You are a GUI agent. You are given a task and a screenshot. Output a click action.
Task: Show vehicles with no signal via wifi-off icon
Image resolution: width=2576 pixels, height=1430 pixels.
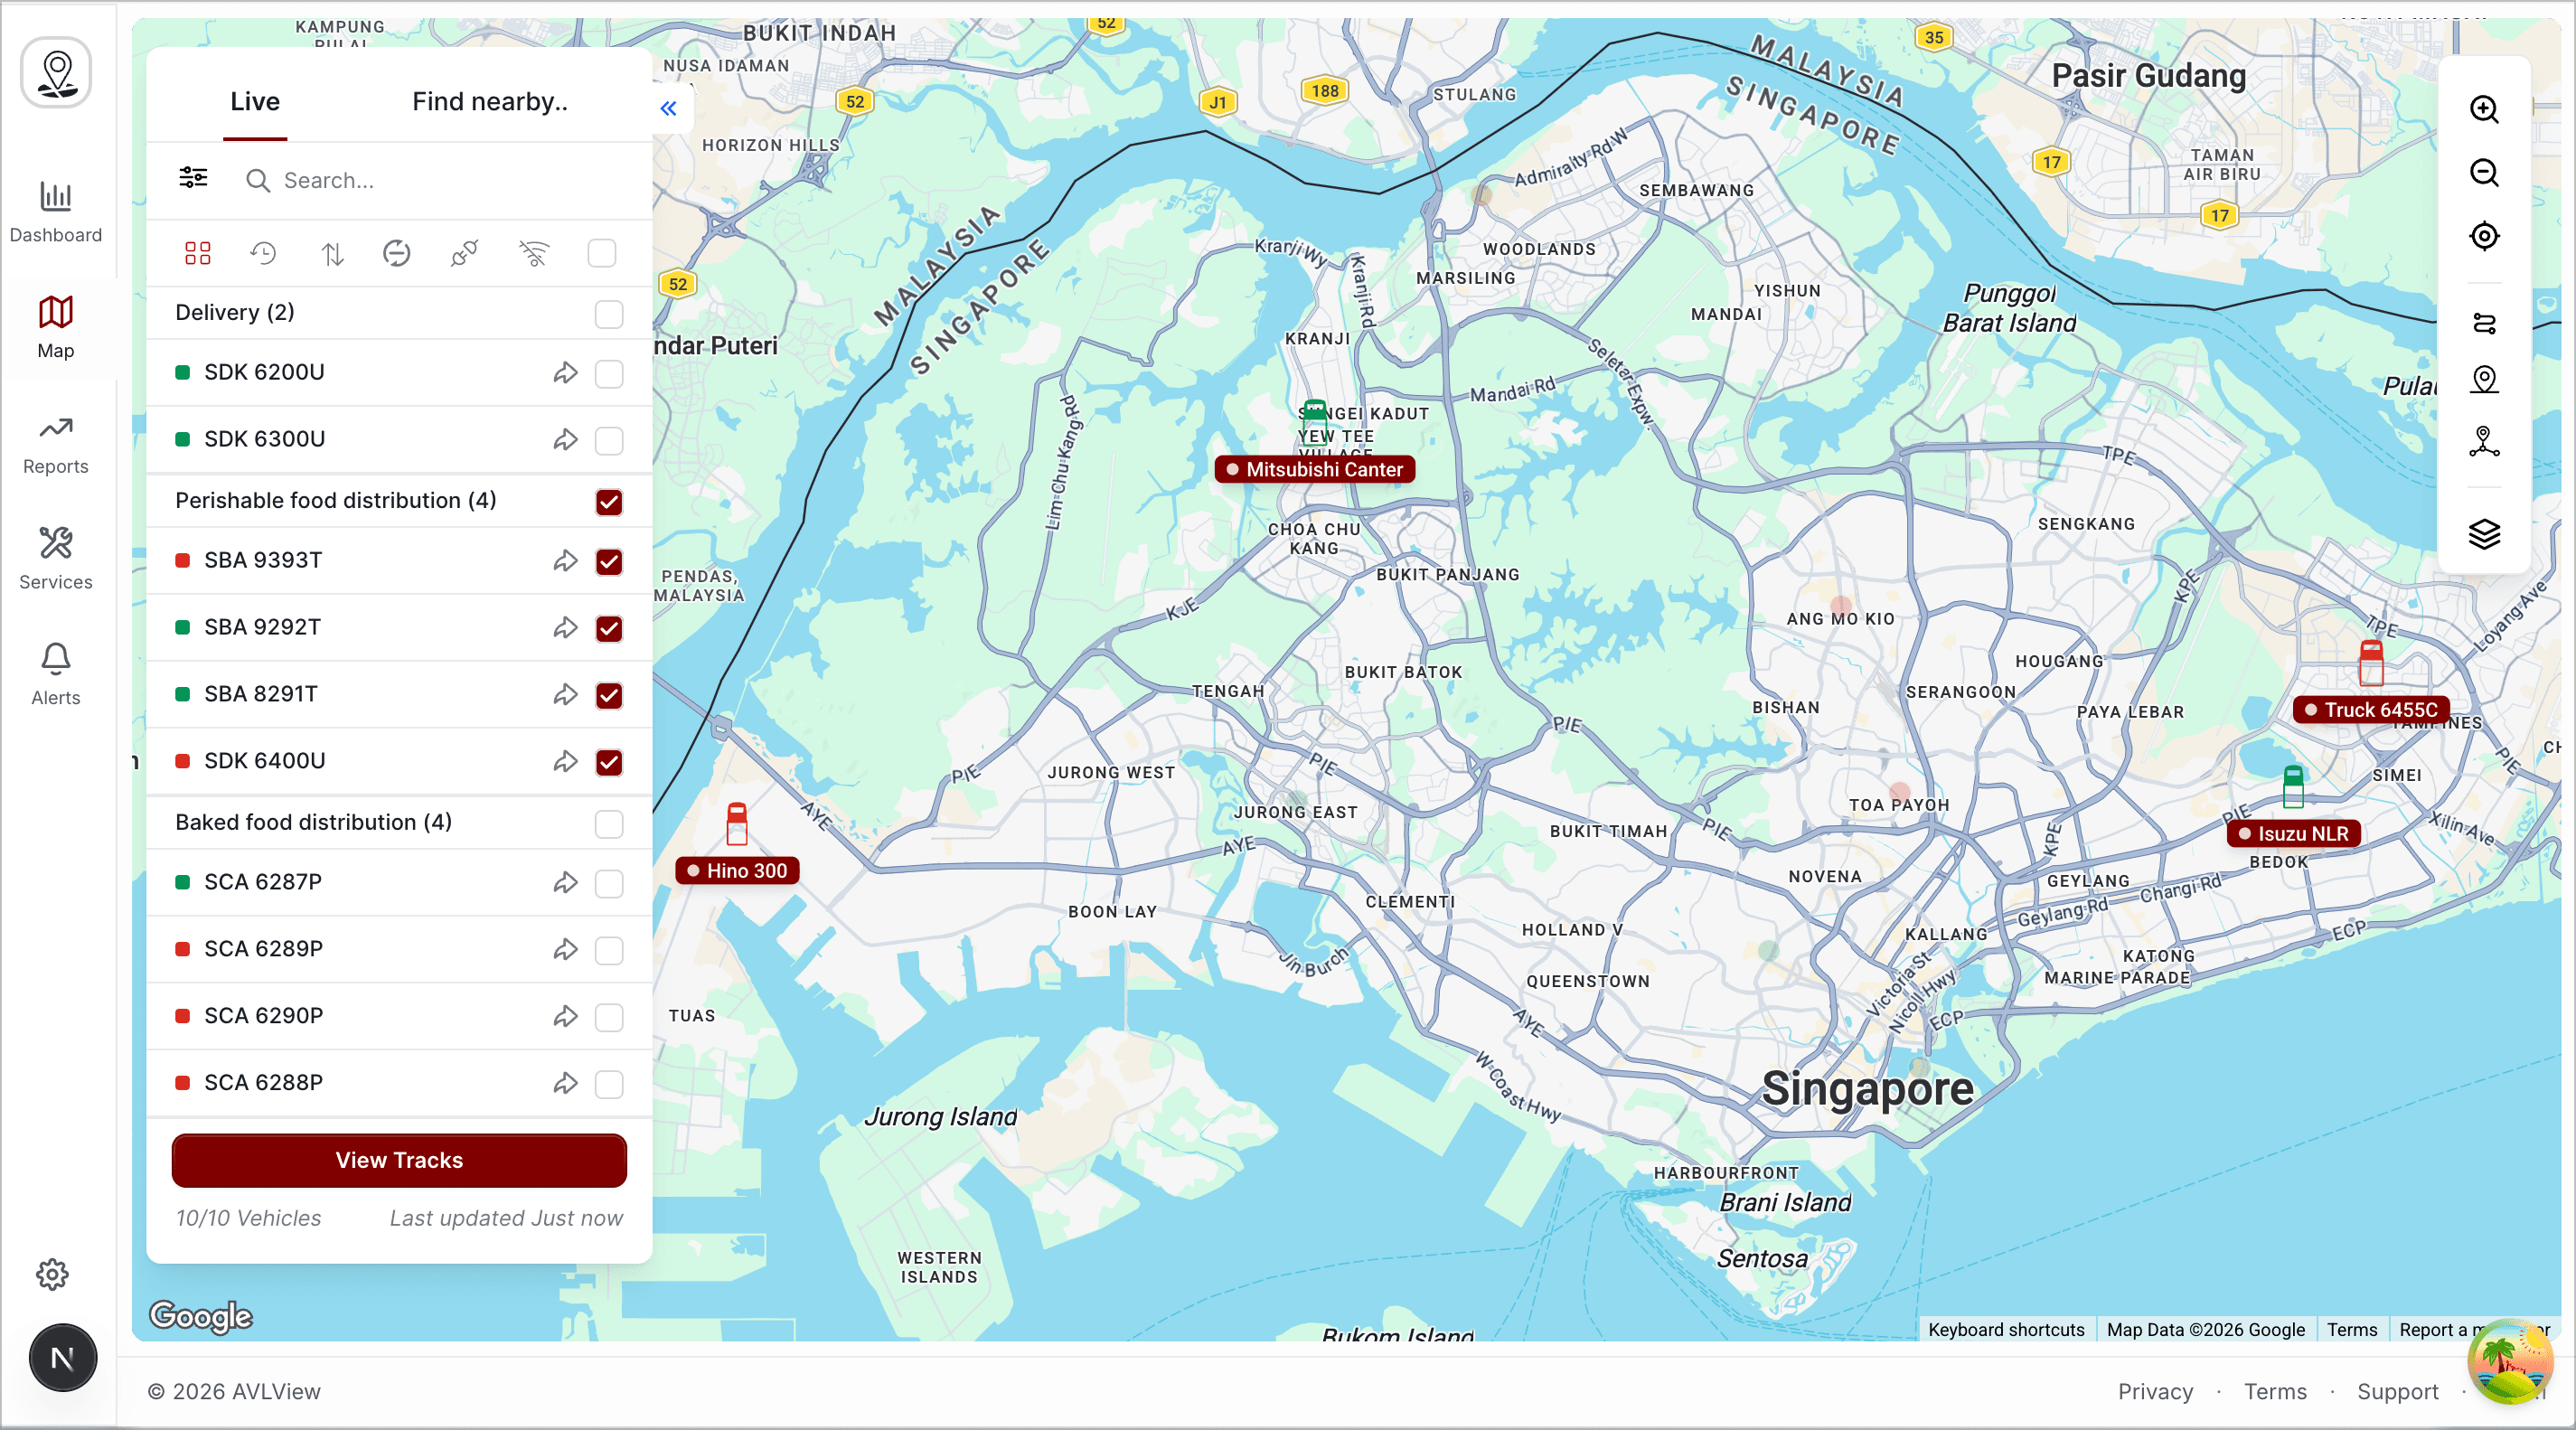(533, 253)
